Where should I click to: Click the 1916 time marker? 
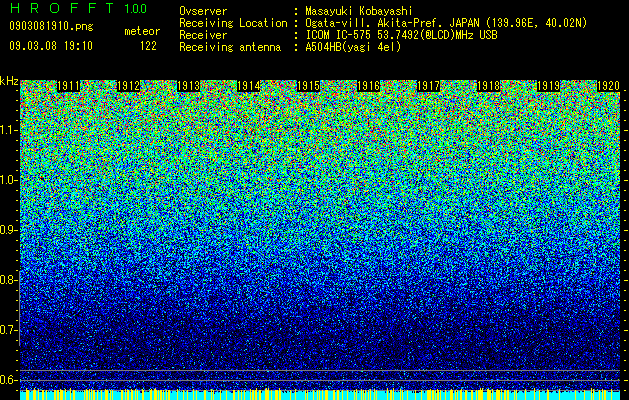368,86
